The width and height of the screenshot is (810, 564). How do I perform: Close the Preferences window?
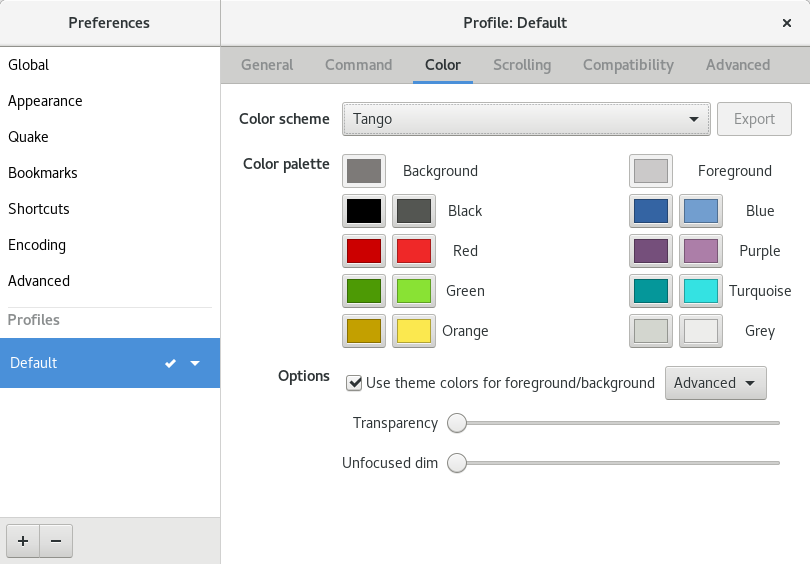787,22
